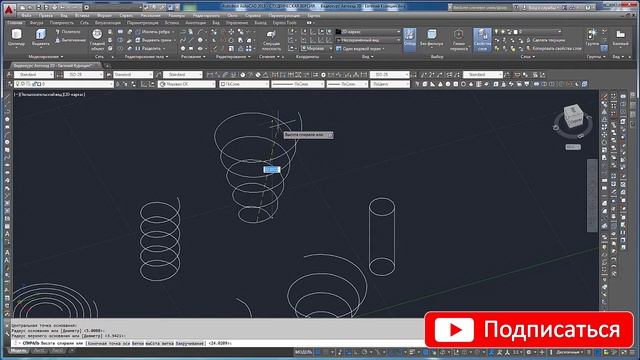Click Копировать свойства слоя button
The width and height of the screenshot is (640, 360).
(x=553, y=48)
